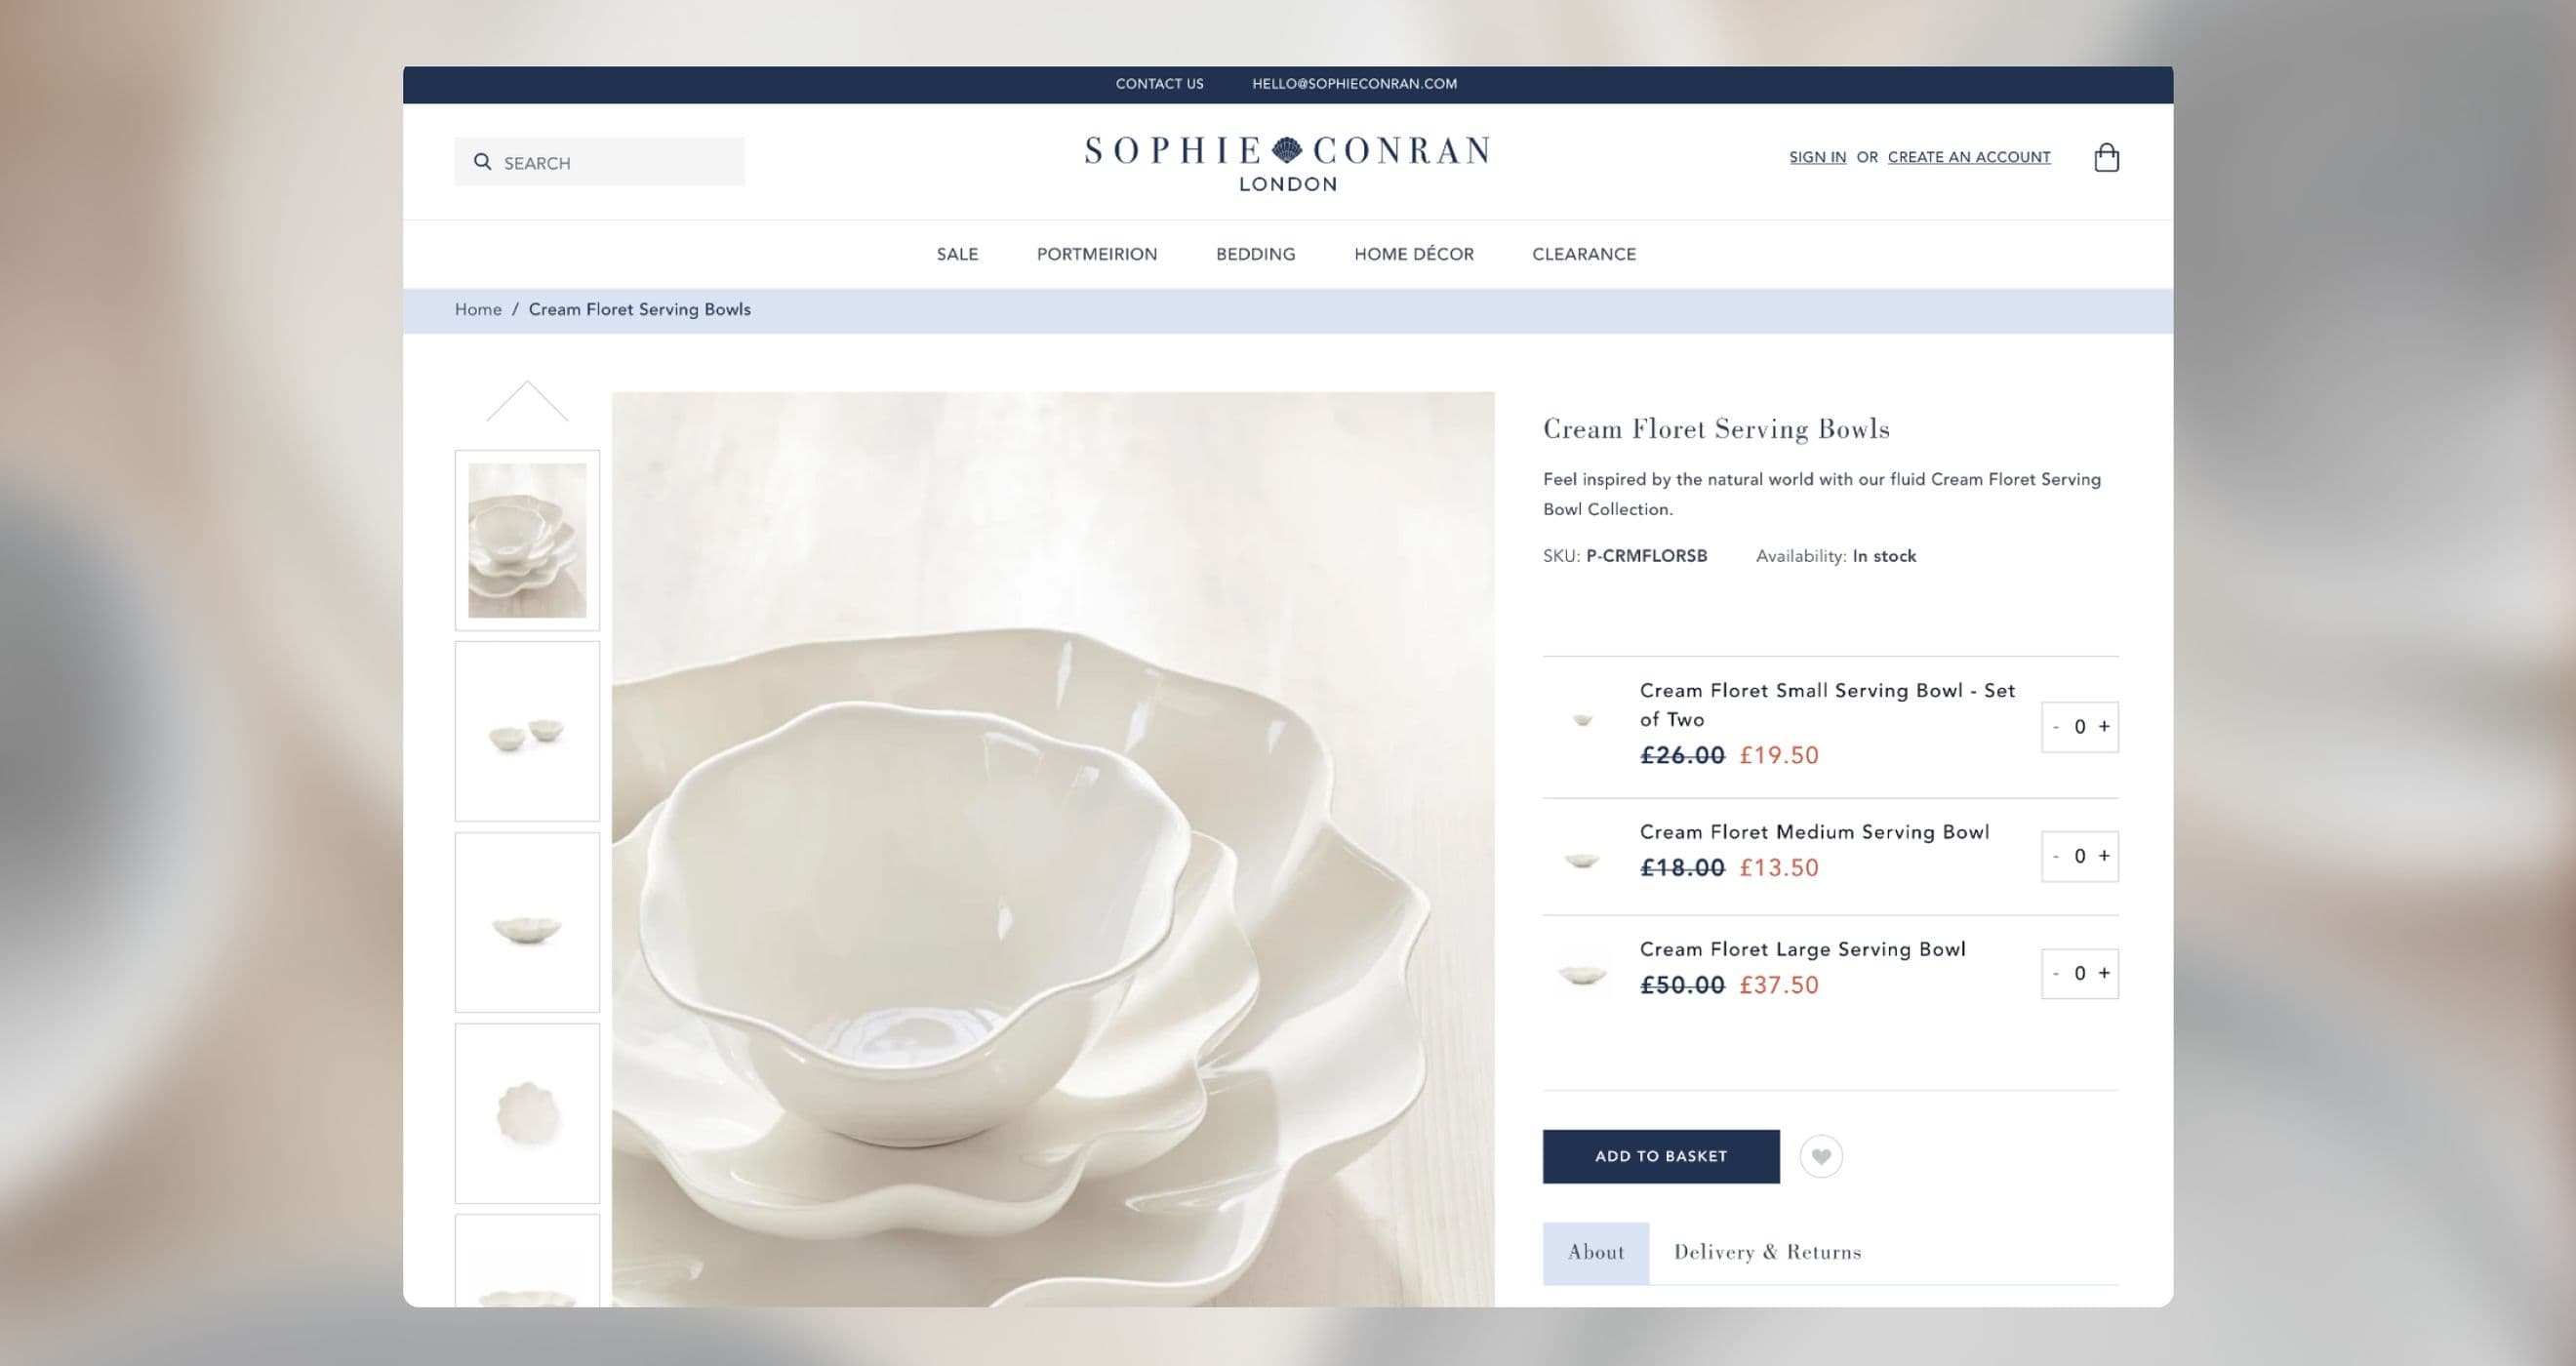This screenshot has height=1366, width=2576.
Task: Decrease Large Serving Bowl quantity
Action: 2056,973
